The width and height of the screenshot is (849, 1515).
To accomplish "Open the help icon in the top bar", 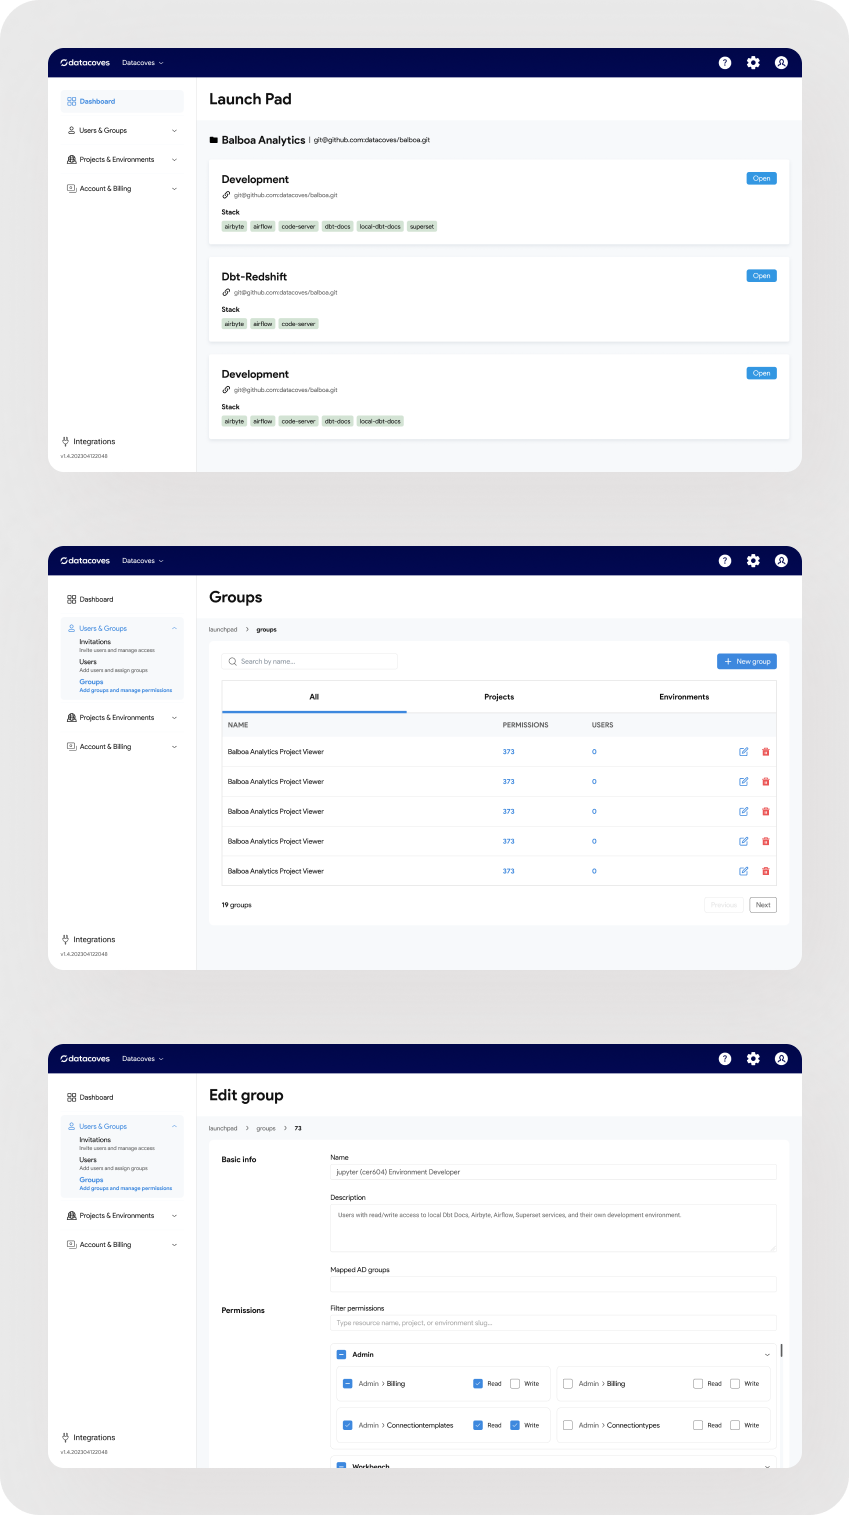I will (x=725, y=62).
